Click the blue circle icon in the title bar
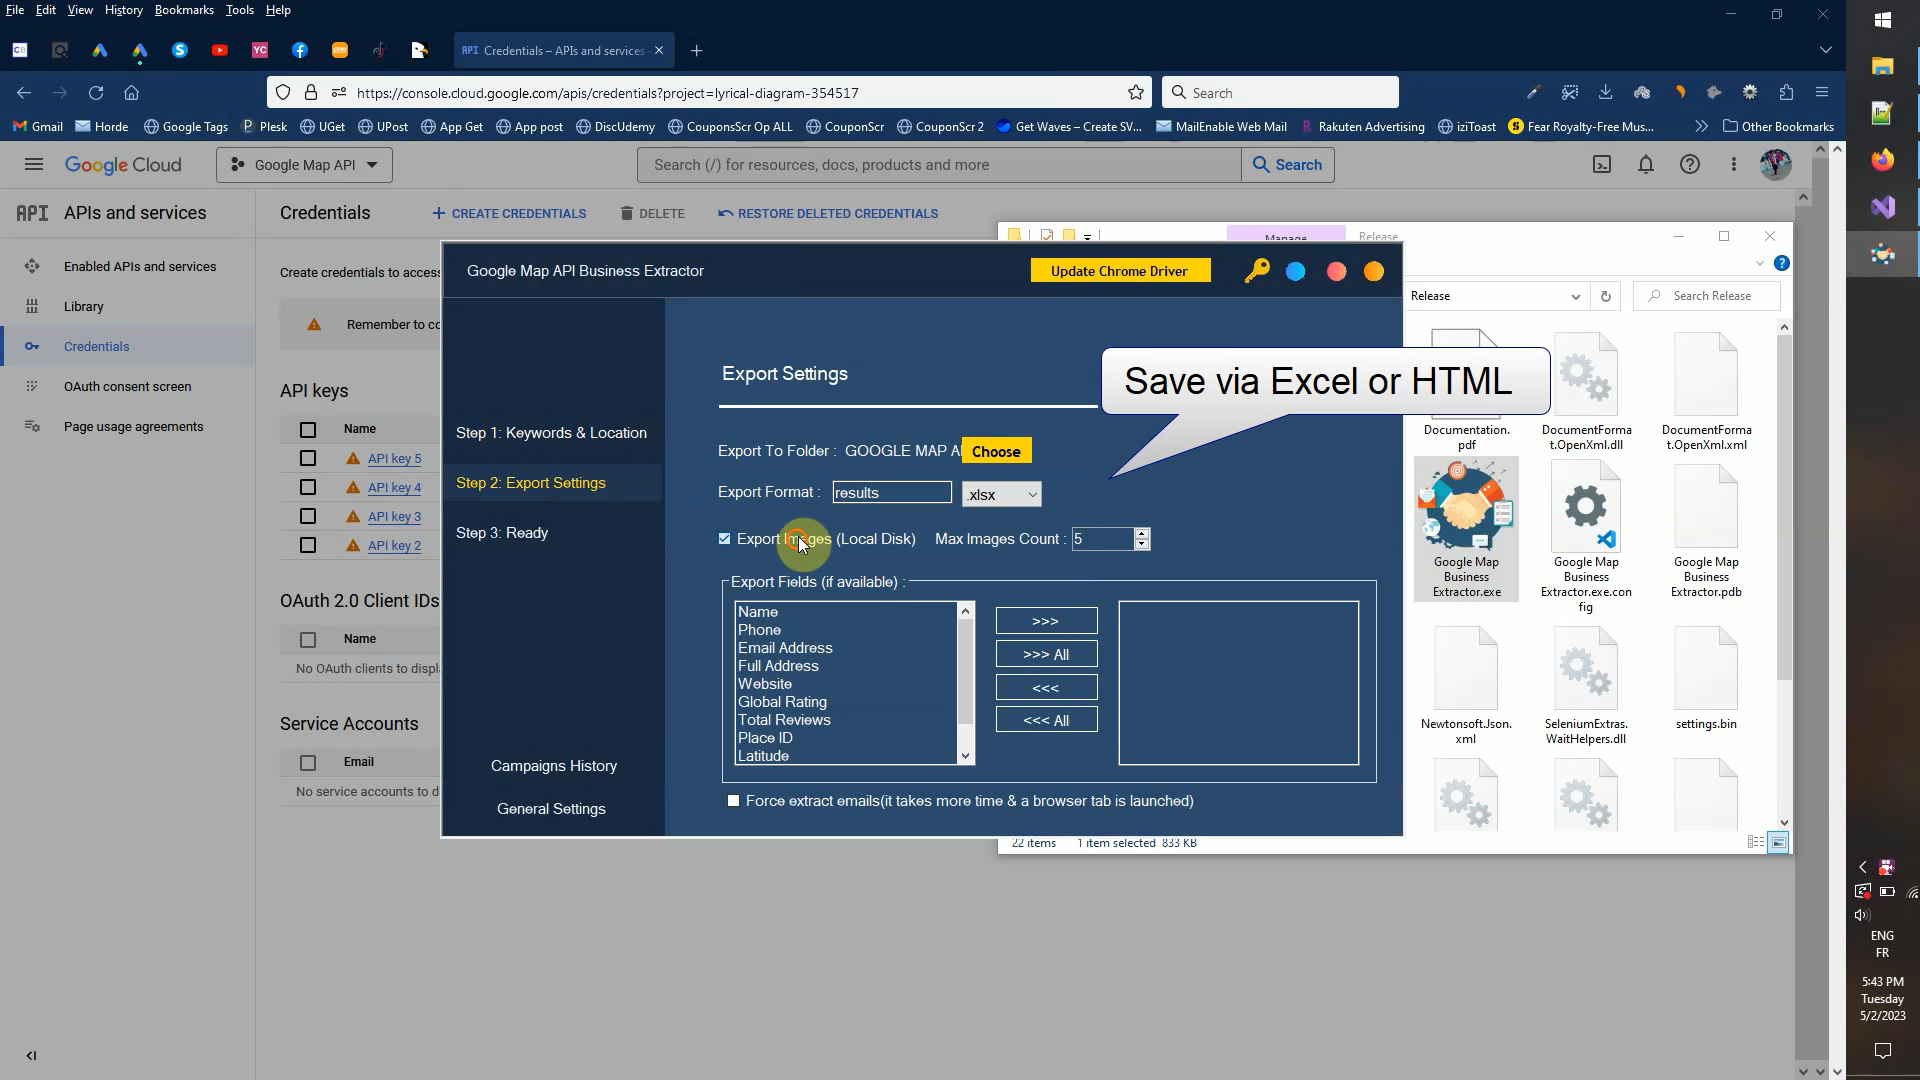 coord(1296,272)
